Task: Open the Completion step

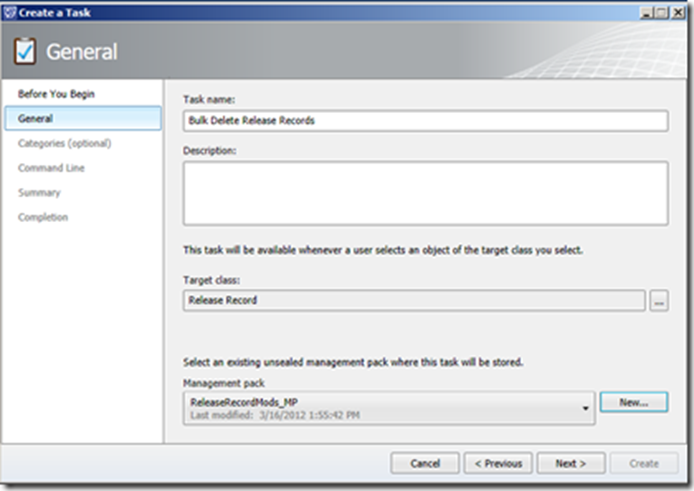Action: [43, 217]
